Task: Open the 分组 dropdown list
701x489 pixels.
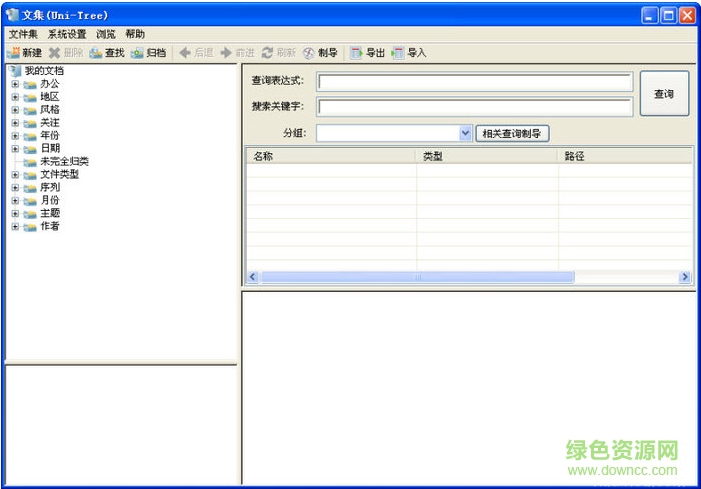Action: (465, 133)
